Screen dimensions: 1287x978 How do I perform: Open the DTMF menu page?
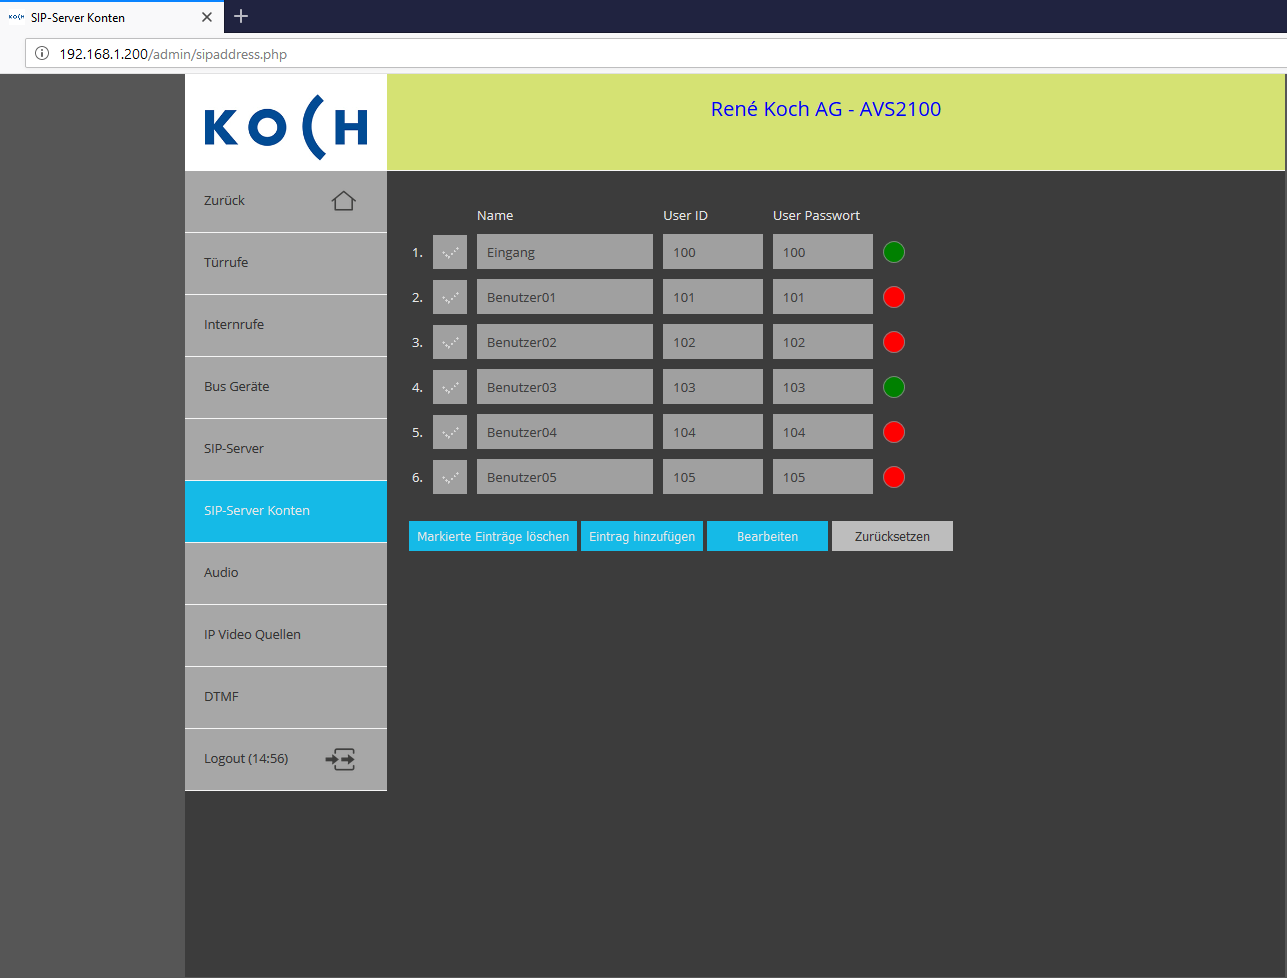click(x=286, y=697)
